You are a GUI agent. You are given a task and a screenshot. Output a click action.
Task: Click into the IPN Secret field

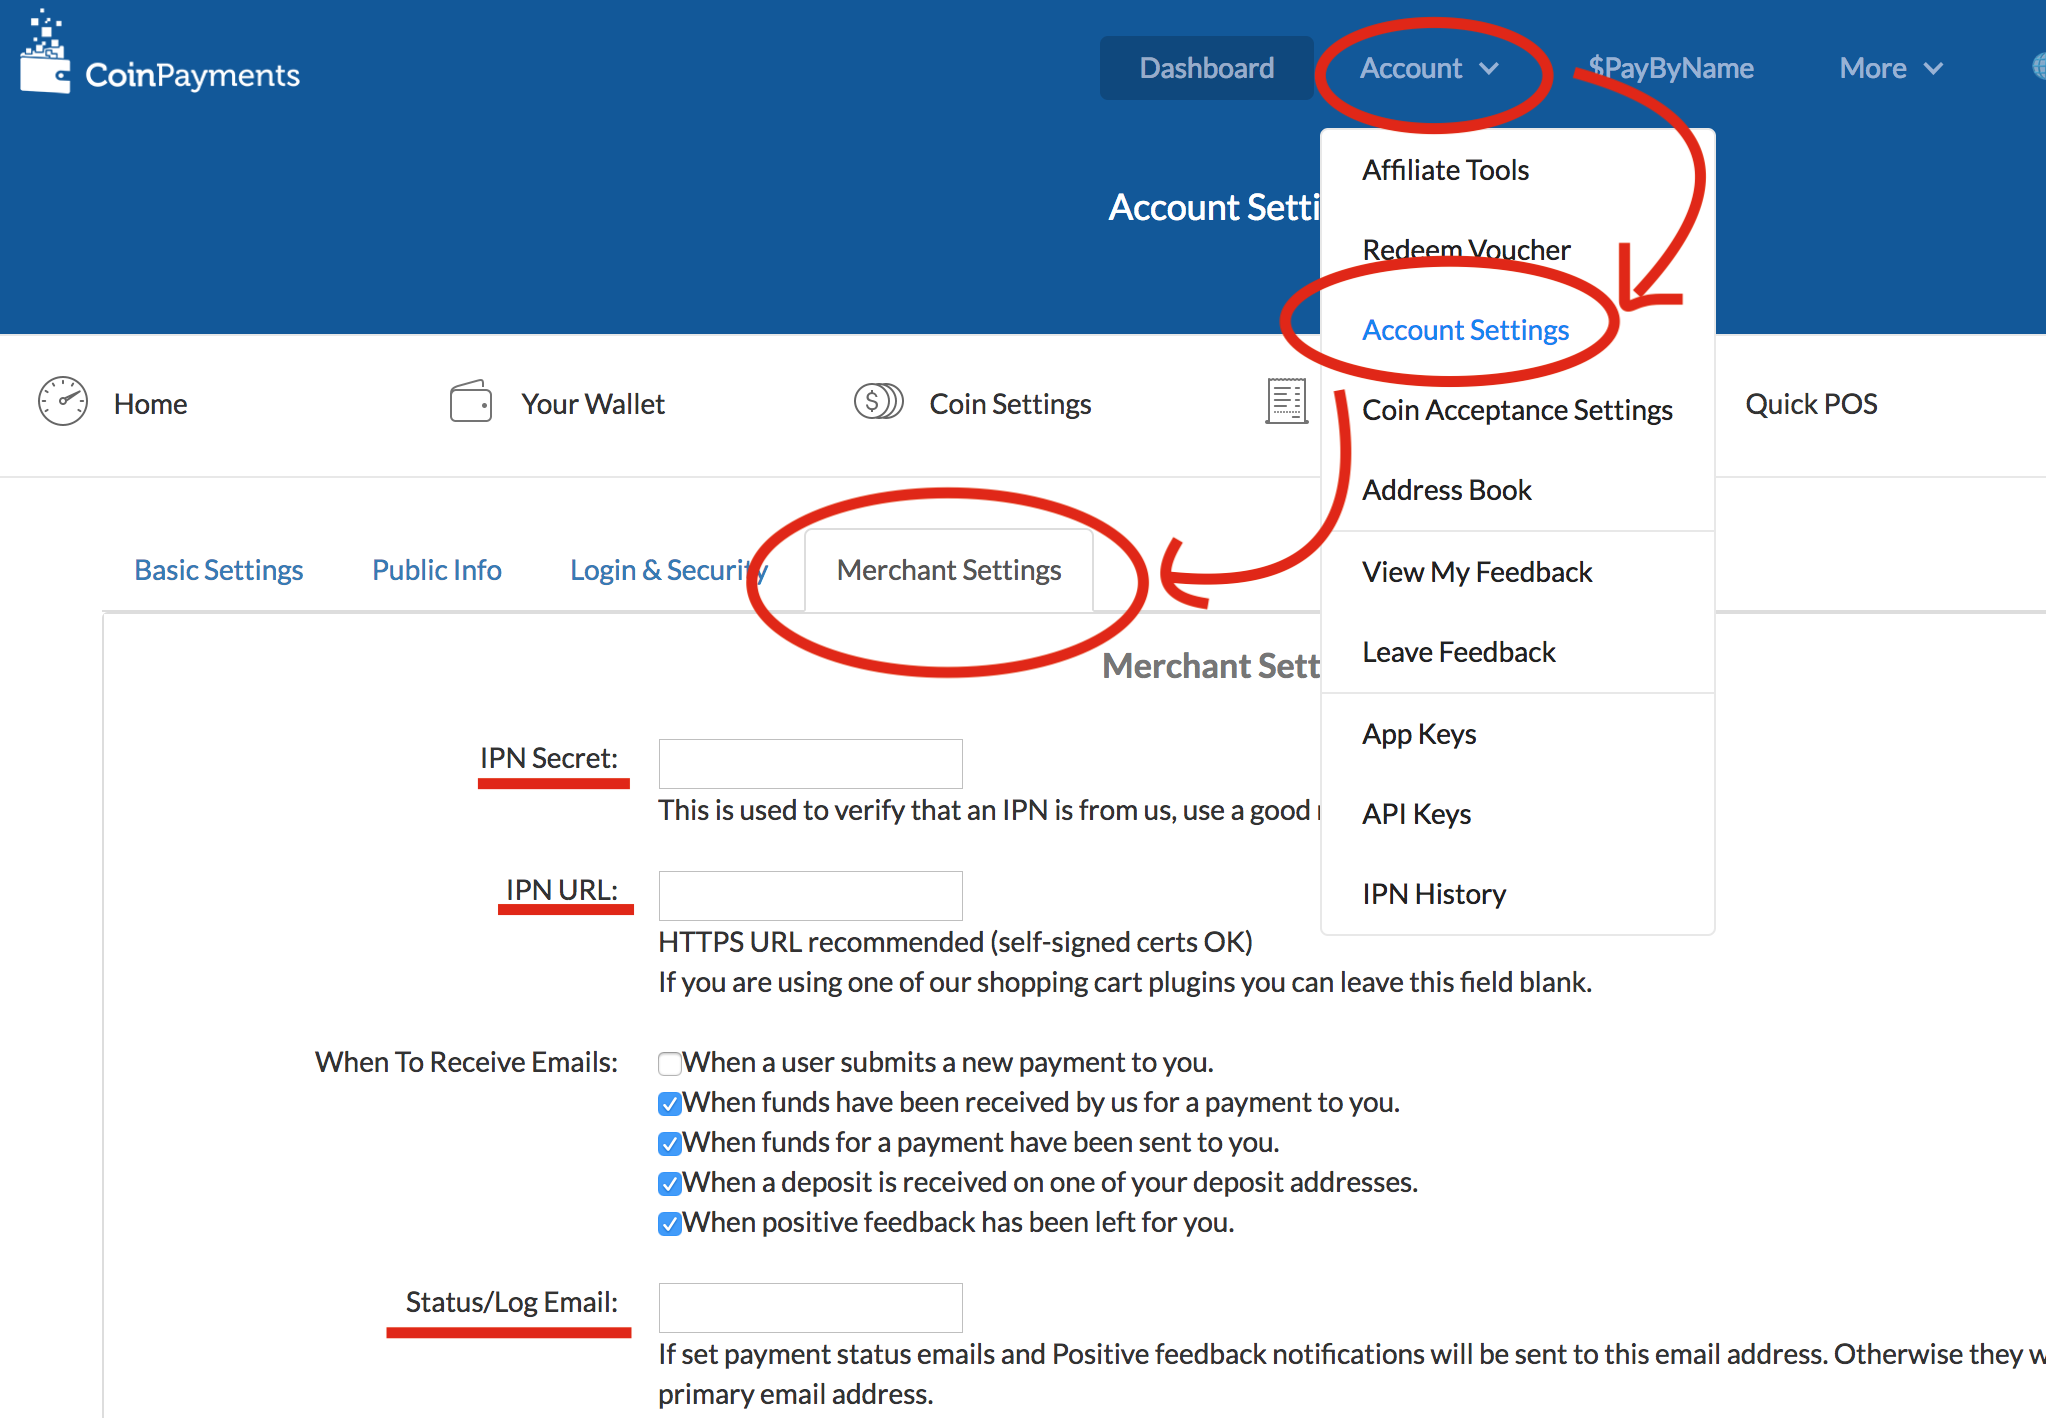[810, 764]
